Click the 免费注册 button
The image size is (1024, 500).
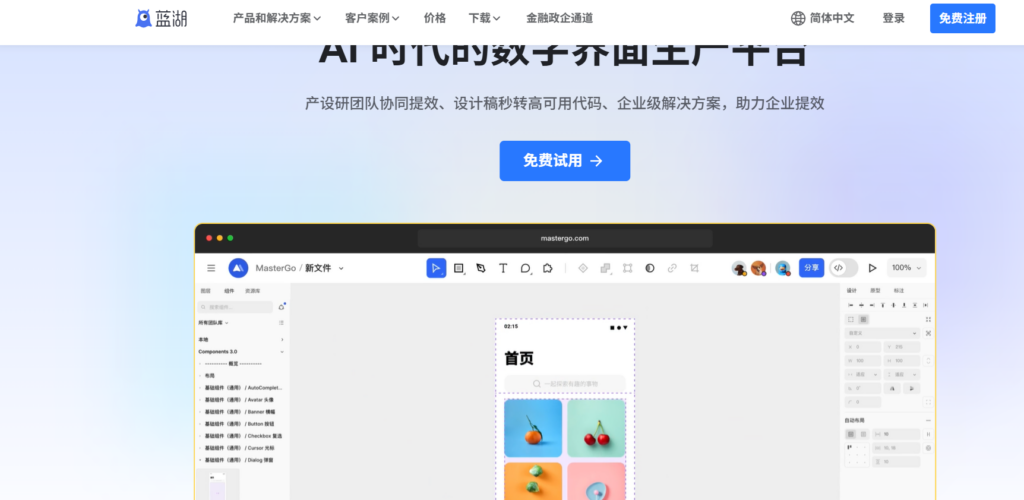coord(962,18)
